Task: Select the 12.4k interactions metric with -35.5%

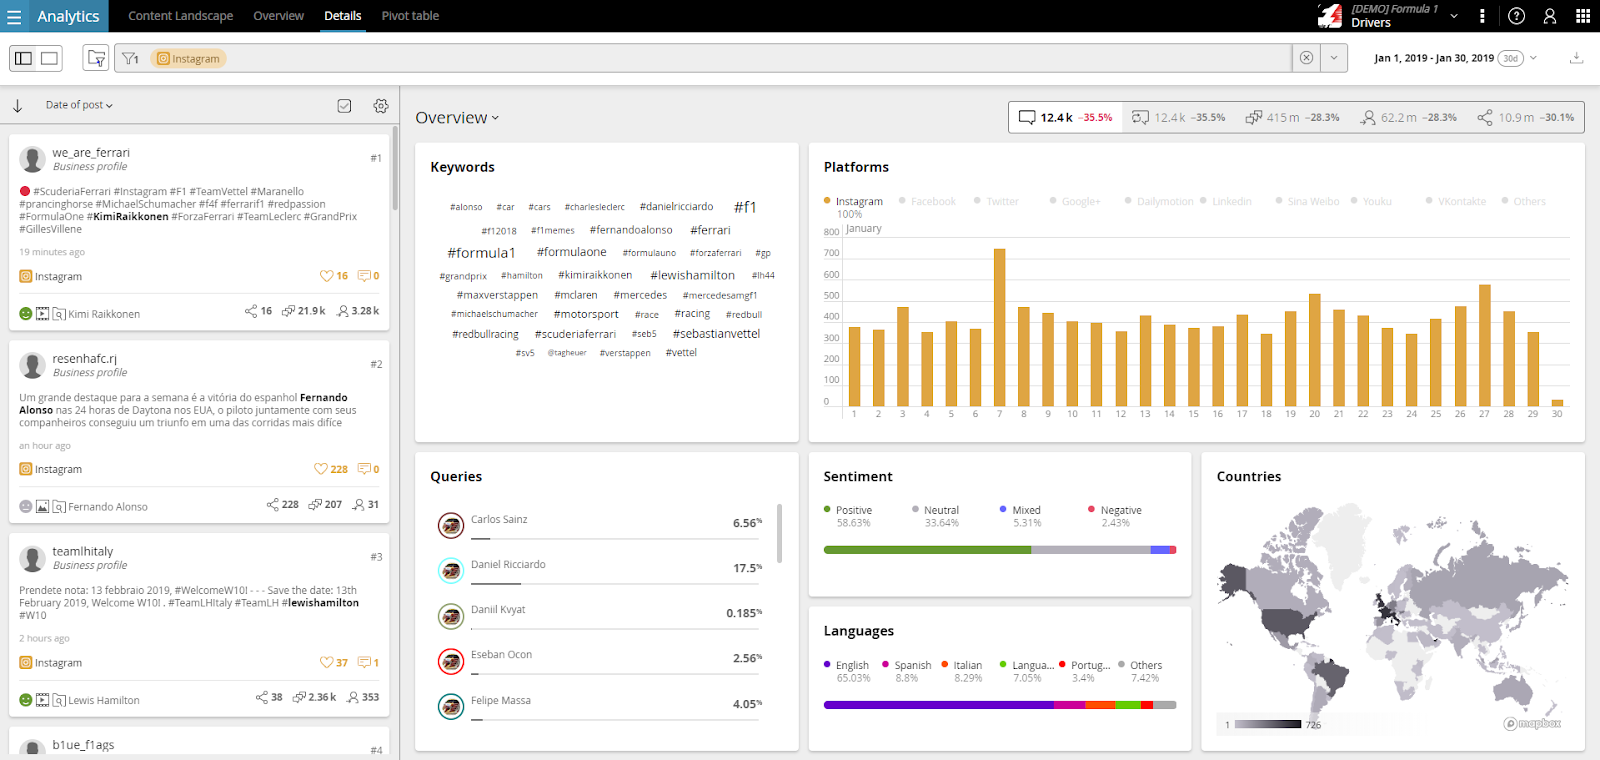Action: pos(1178,117)
